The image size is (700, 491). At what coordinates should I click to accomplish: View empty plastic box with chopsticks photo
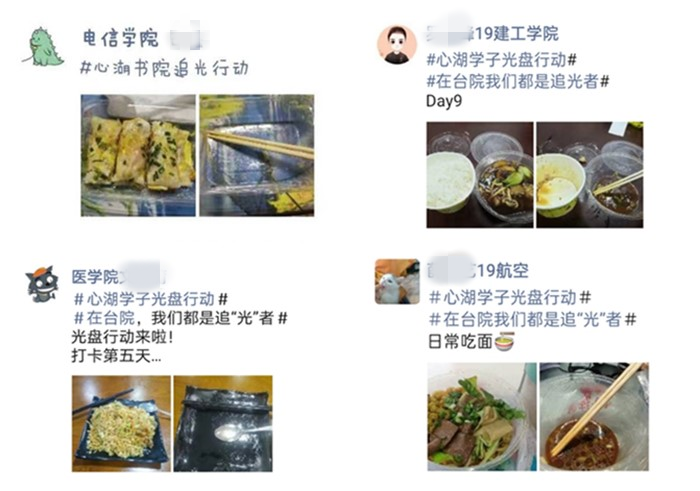(257, 155)
